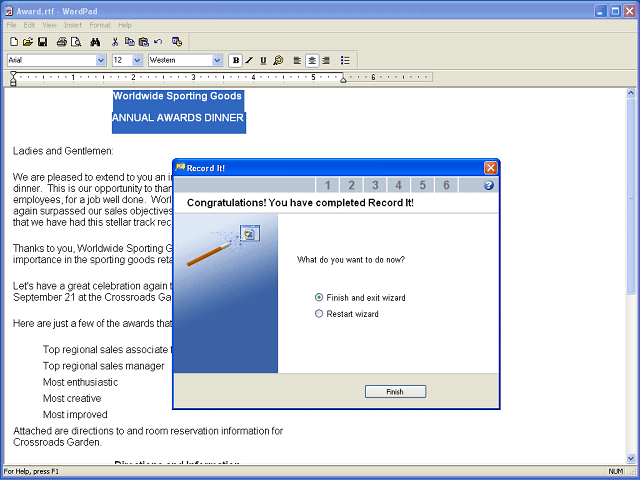The height and width of the screenshot is (480, 640).
Task: Save the document with the floppy disk icon
Action: point(42,42)
